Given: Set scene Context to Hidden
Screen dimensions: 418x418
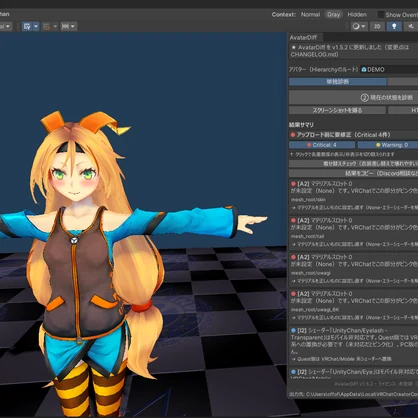Looking at the screenshot, I should [x=357, y=15].
